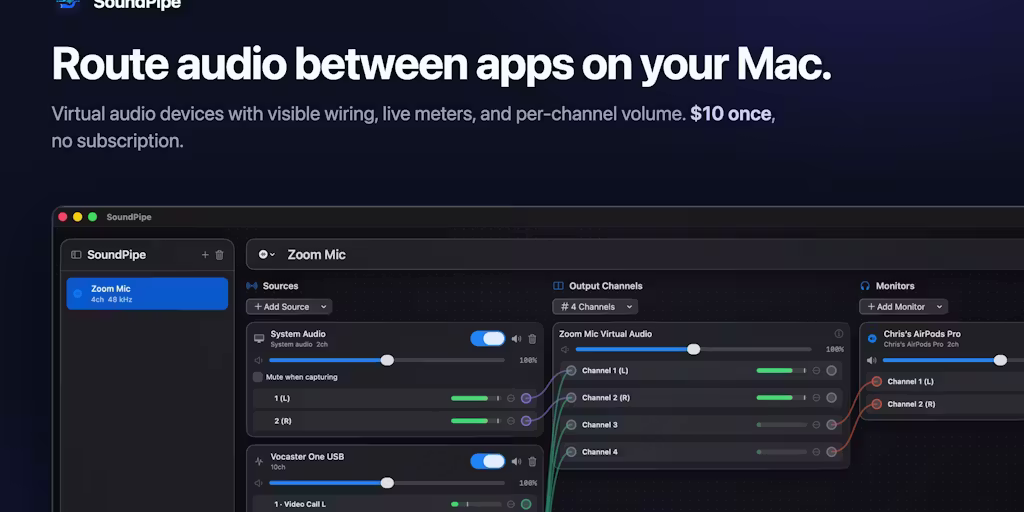
Task: Select the Zoom Mic device in sidebar
Action: [147, 294]
